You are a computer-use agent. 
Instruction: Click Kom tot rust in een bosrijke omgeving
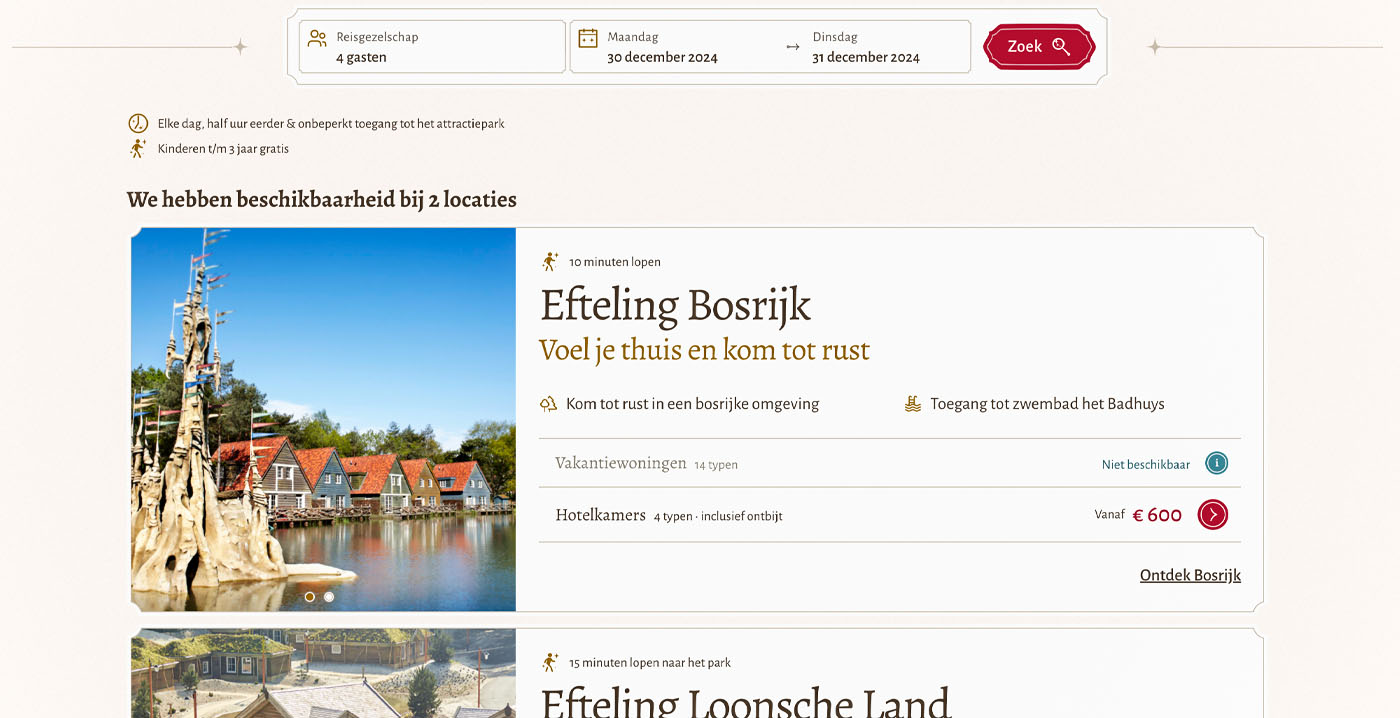(692, 404)
